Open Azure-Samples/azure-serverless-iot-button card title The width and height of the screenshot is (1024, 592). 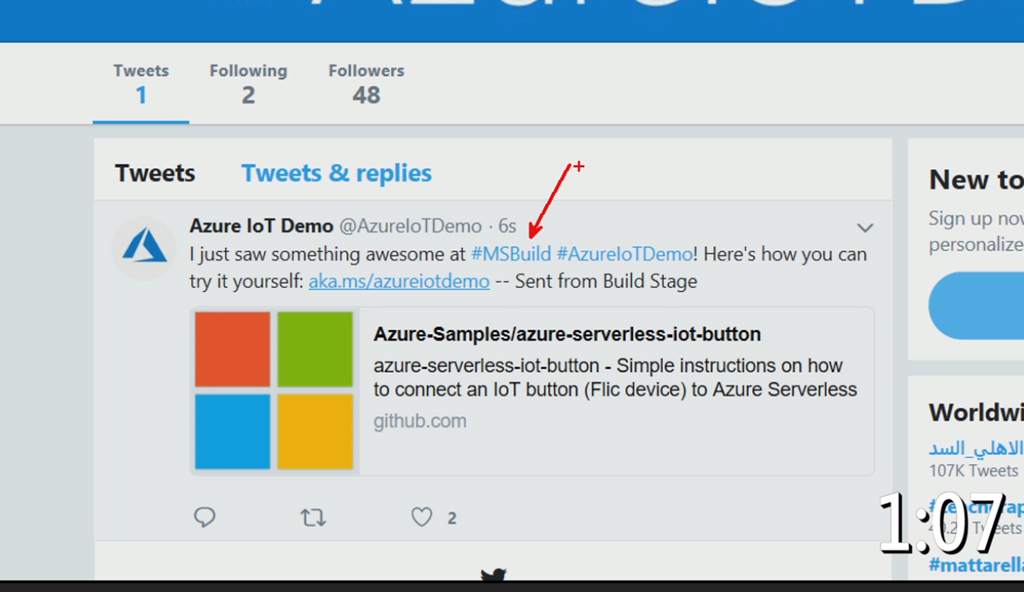567,334
